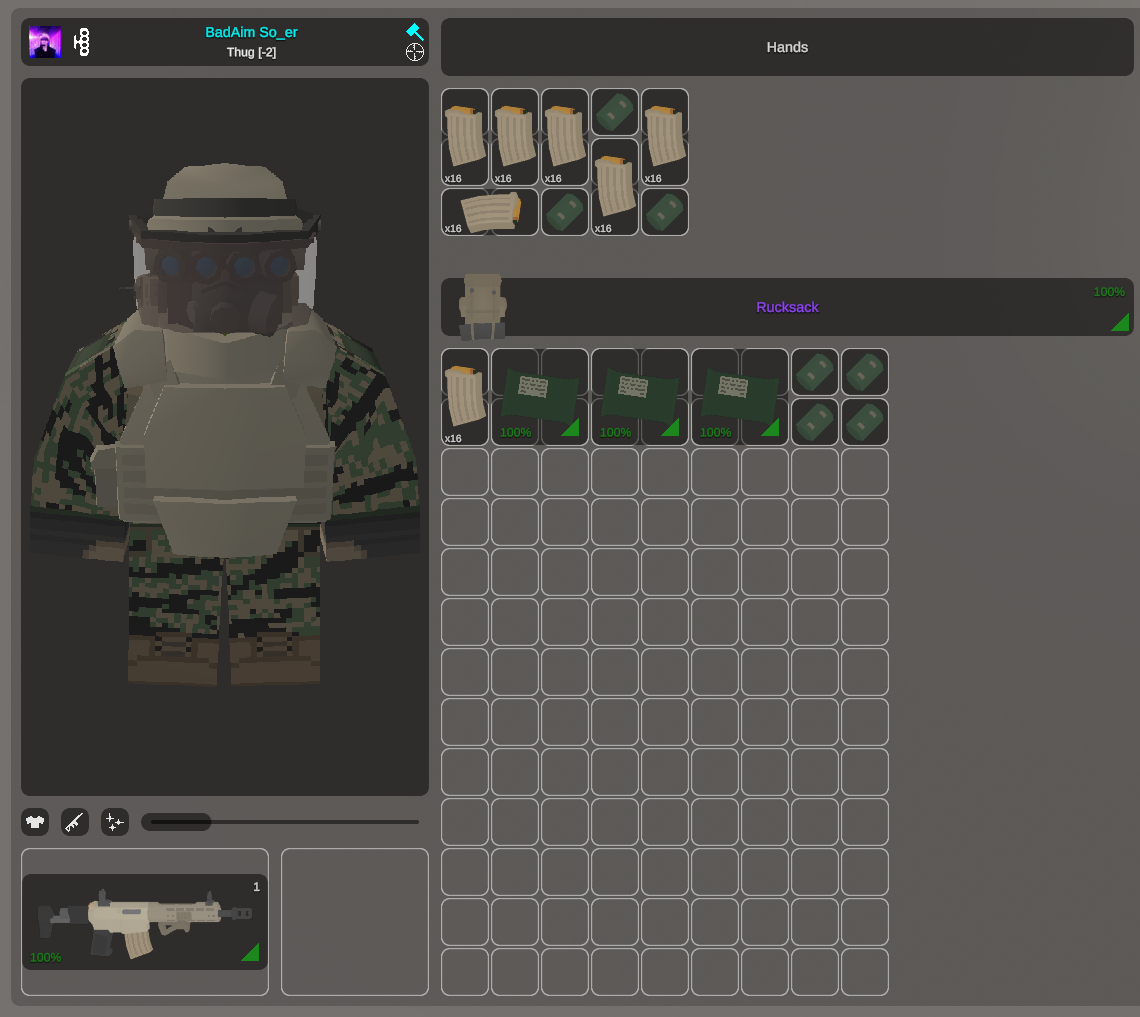The image size is (1140, 1017).
Task: Click the 3D character model preview
Action: pyautogui.click(x=225, y=436)
